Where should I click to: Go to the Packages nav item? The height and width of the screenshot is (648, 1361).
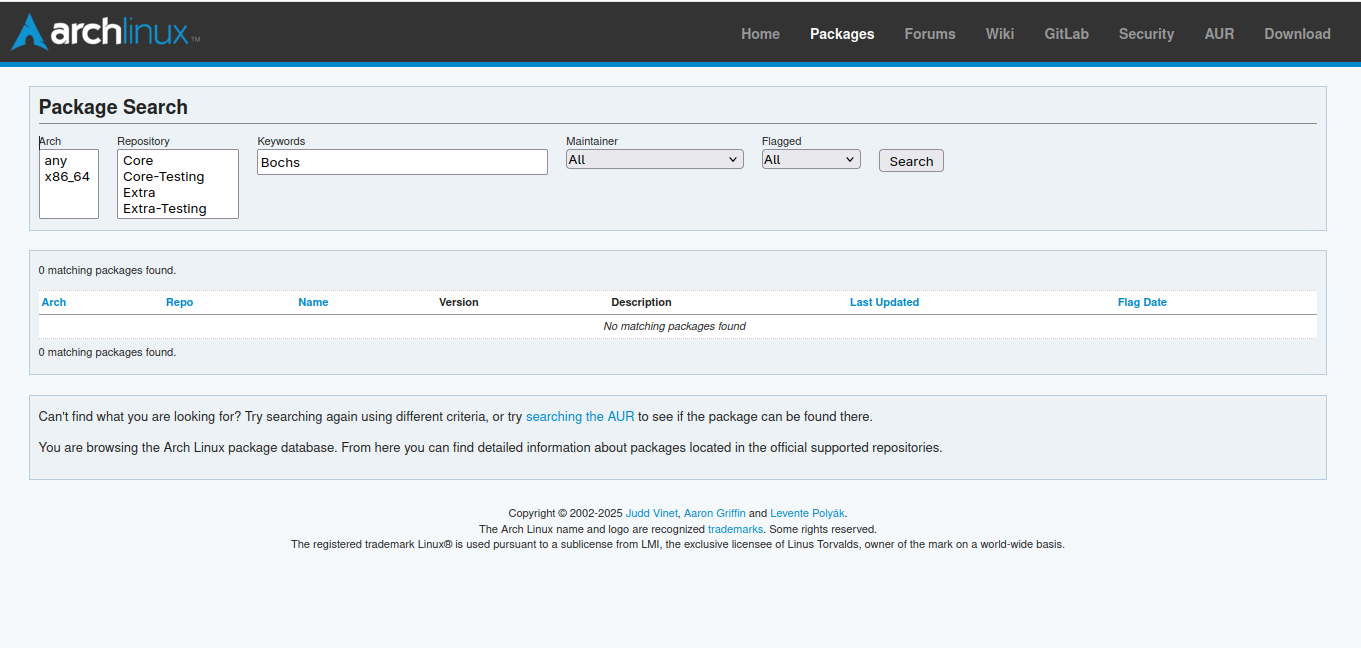(842, 34)
